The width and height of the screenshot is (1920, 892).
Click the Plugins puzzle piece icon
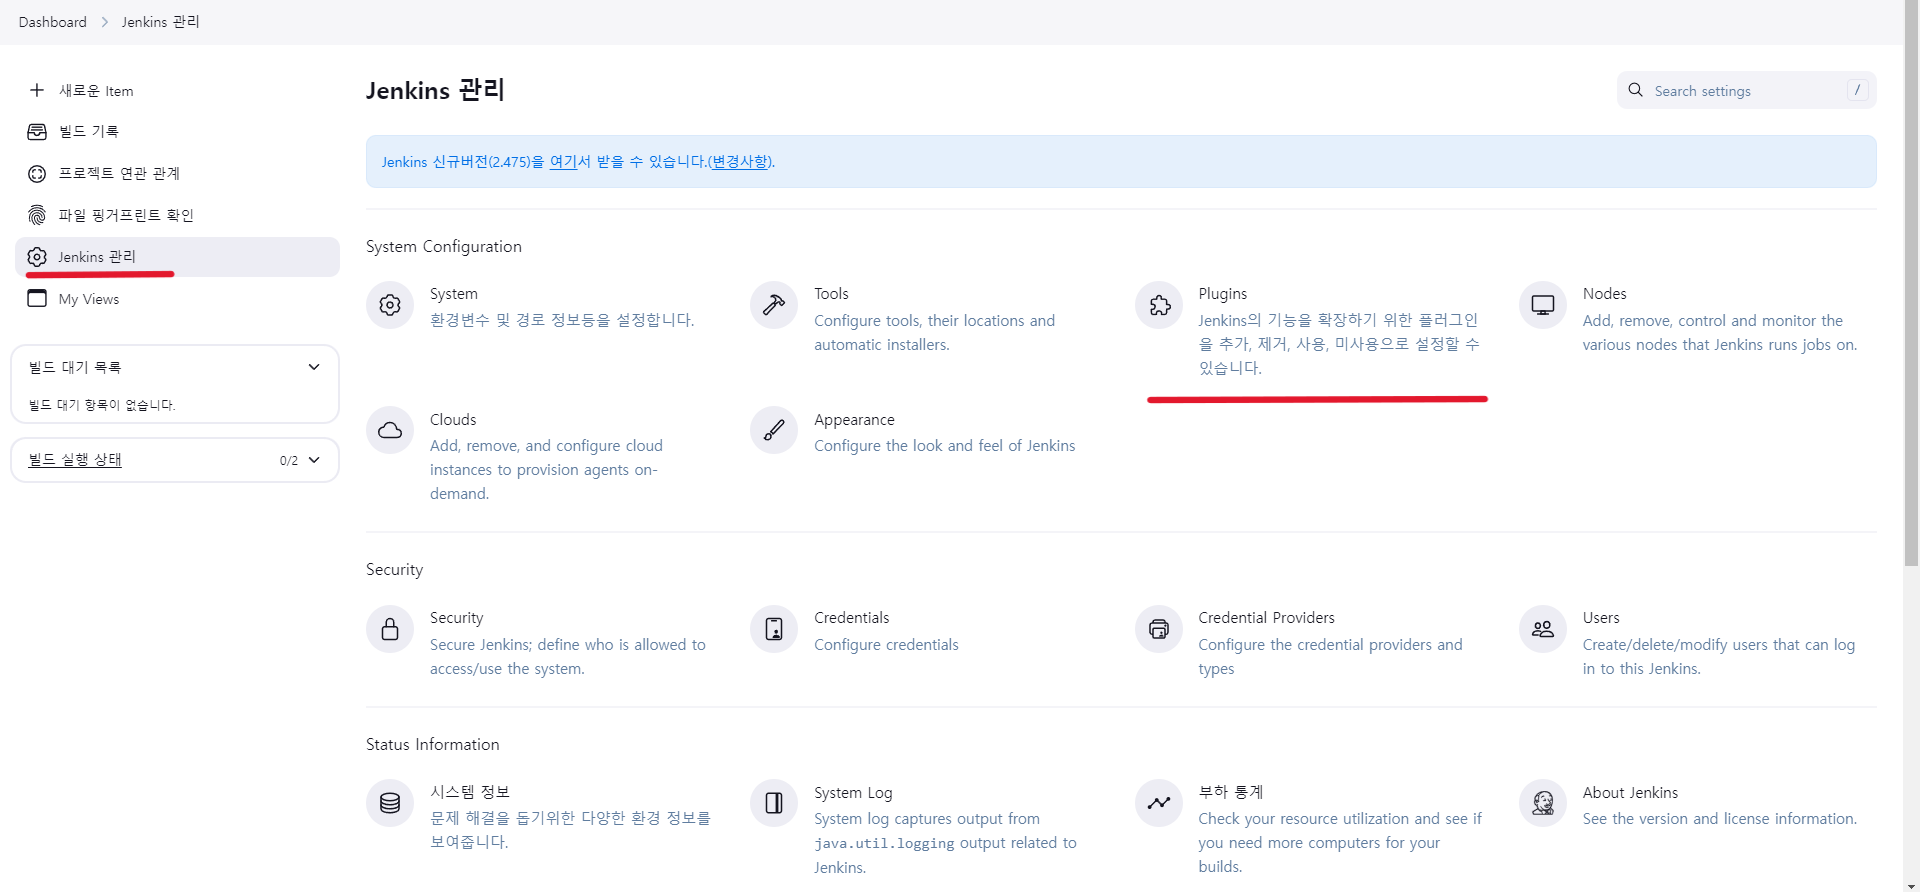point(1159,305)
